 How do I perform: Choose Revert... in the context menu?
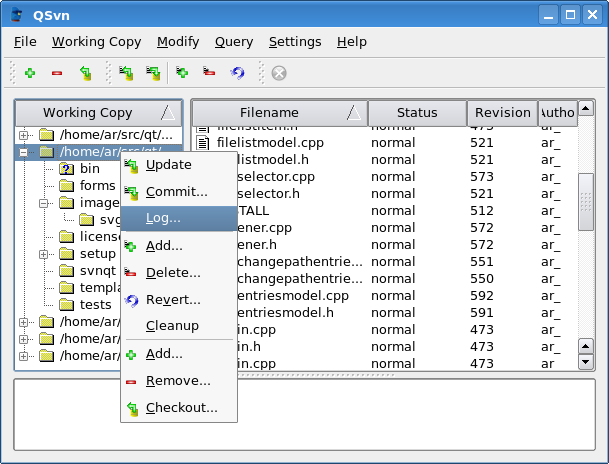coord(179,300)
